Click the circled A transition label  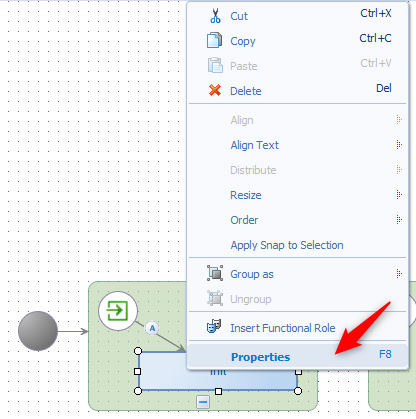(x=152, y=328)
